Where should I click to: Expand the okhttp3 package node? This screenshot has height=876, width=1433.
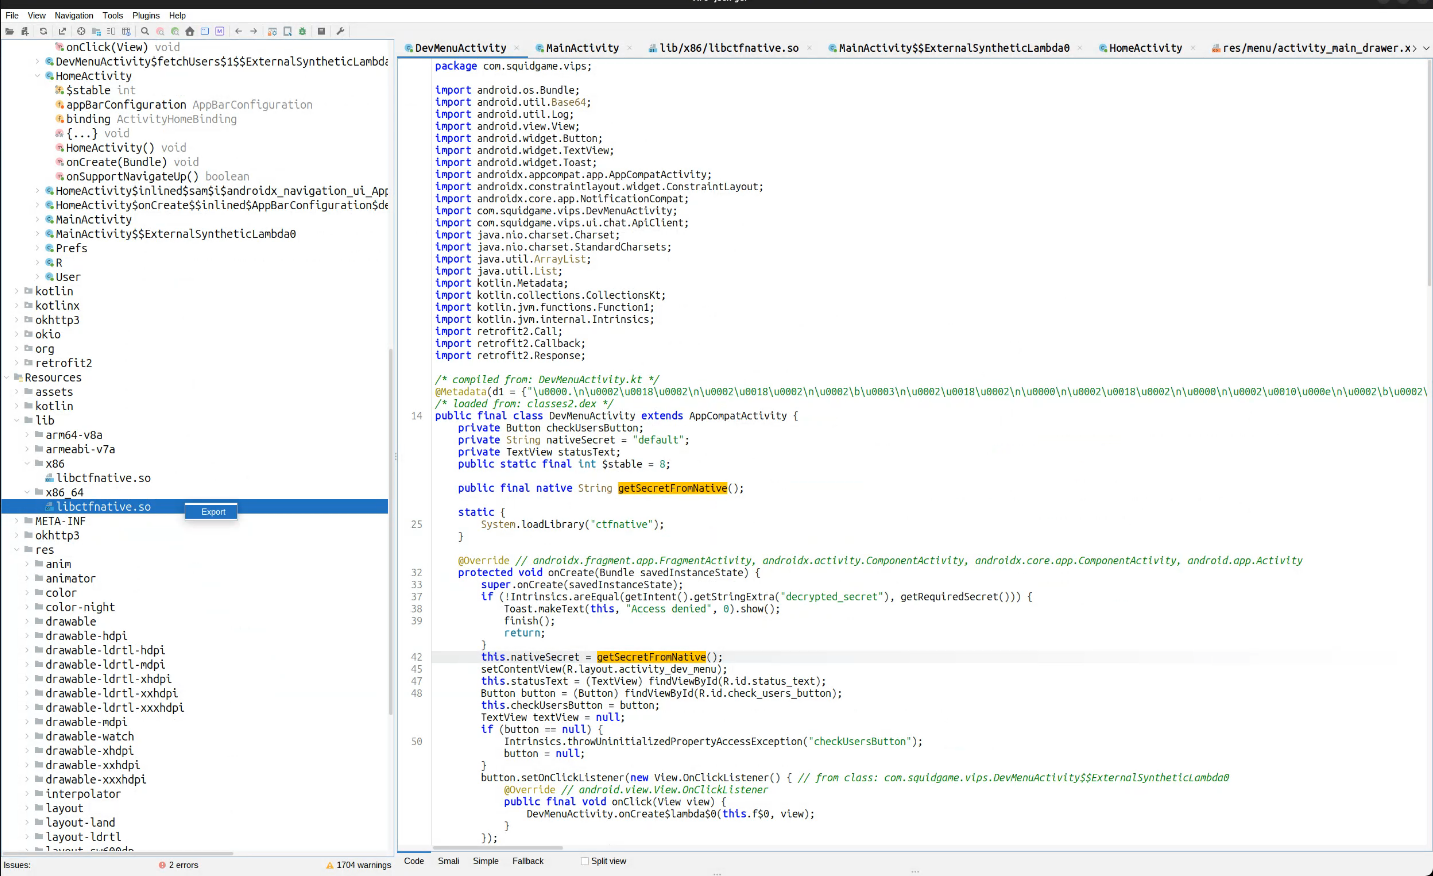tap(17, 320)
